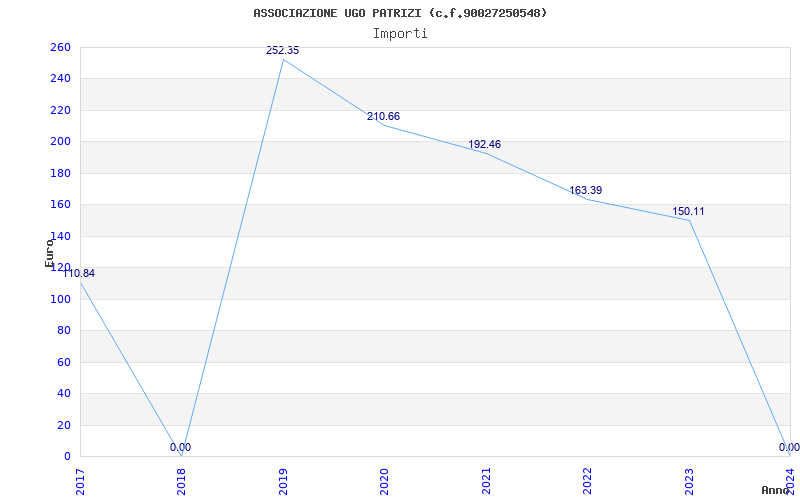The height and width of the screenshot is (500, 800).
Task: Click the 0.00 data label at 2024
Action: click(x=789, y=447)
